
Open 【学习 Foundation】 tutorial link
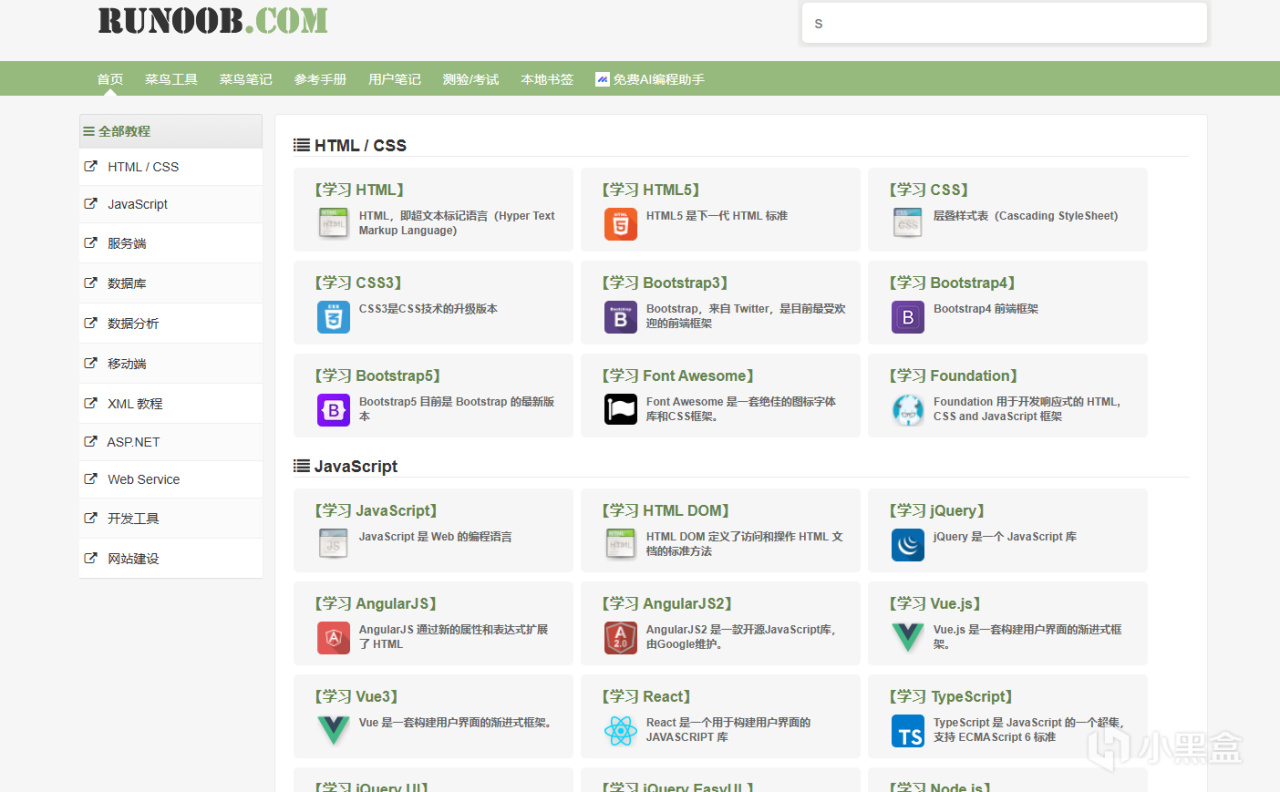pyautogui.click(x=954, y=376)
